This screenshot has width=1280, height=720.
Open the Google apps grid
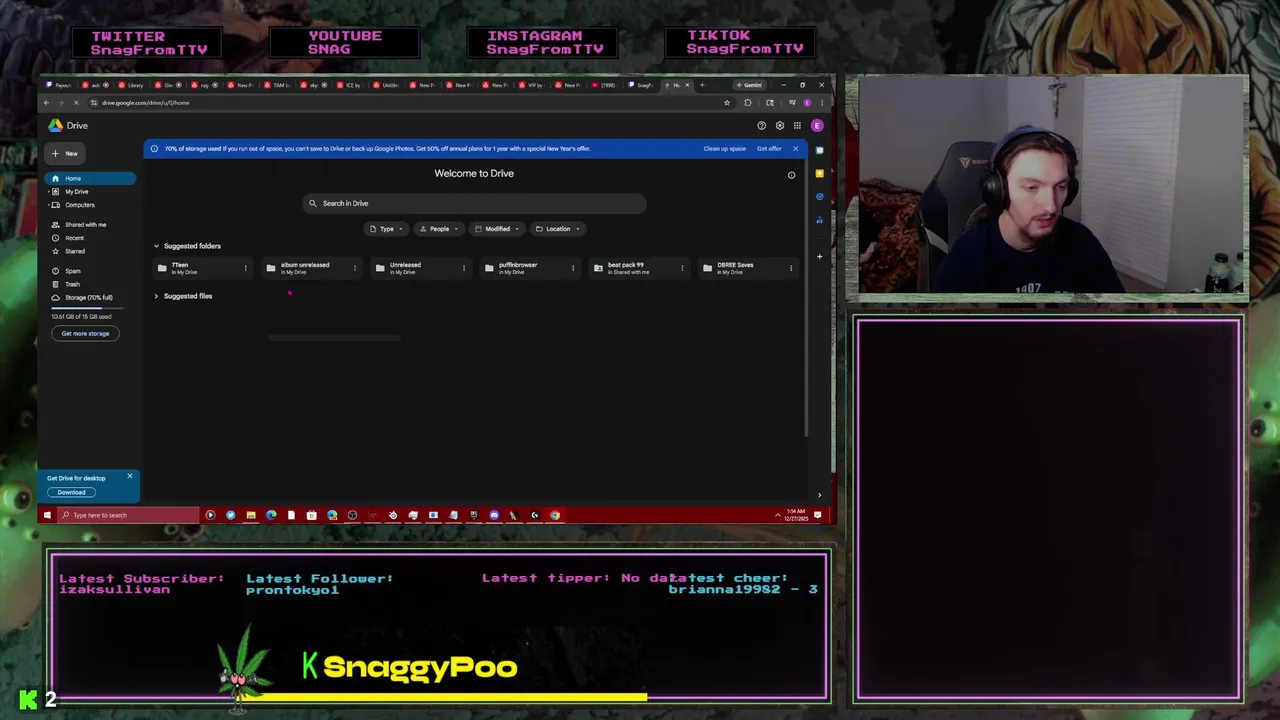797,126
